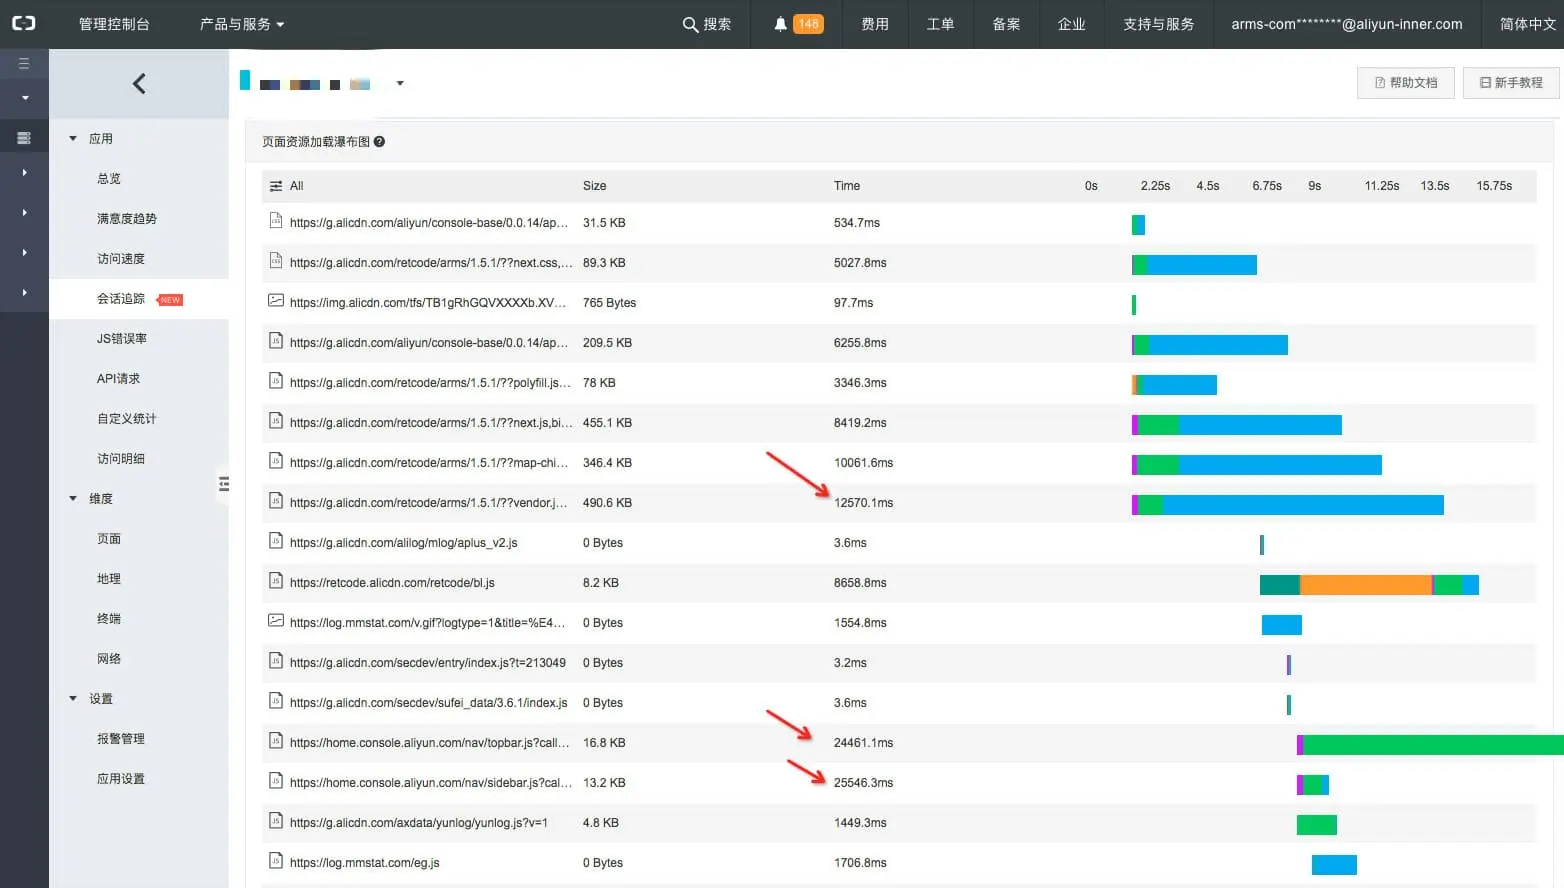Switch language via 简体中文
Viewport: 1564px width, 888px height.
[x=1527, y=24]
